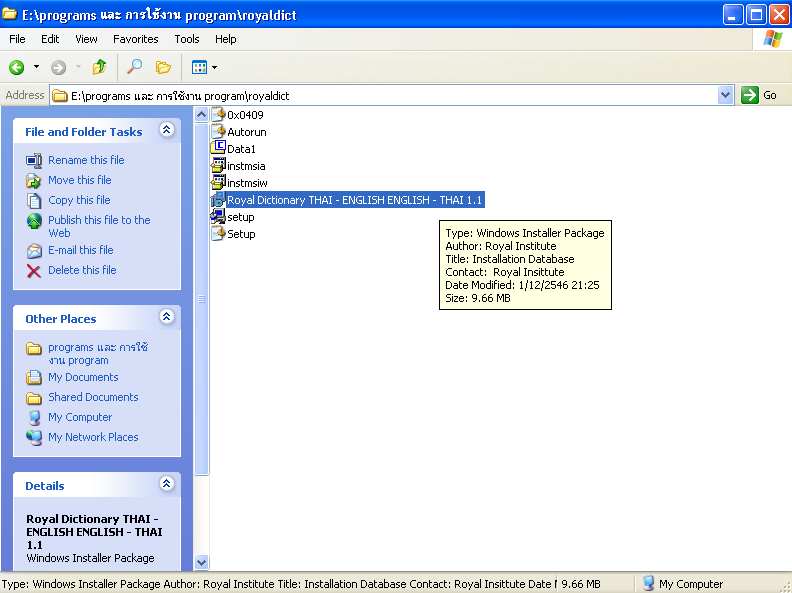
Task: Select the 0x0409 file icon
Action: click(218, 114)
